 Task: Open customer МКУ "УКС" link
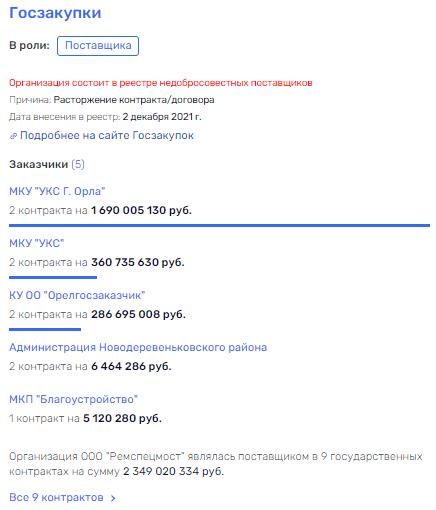36,243
